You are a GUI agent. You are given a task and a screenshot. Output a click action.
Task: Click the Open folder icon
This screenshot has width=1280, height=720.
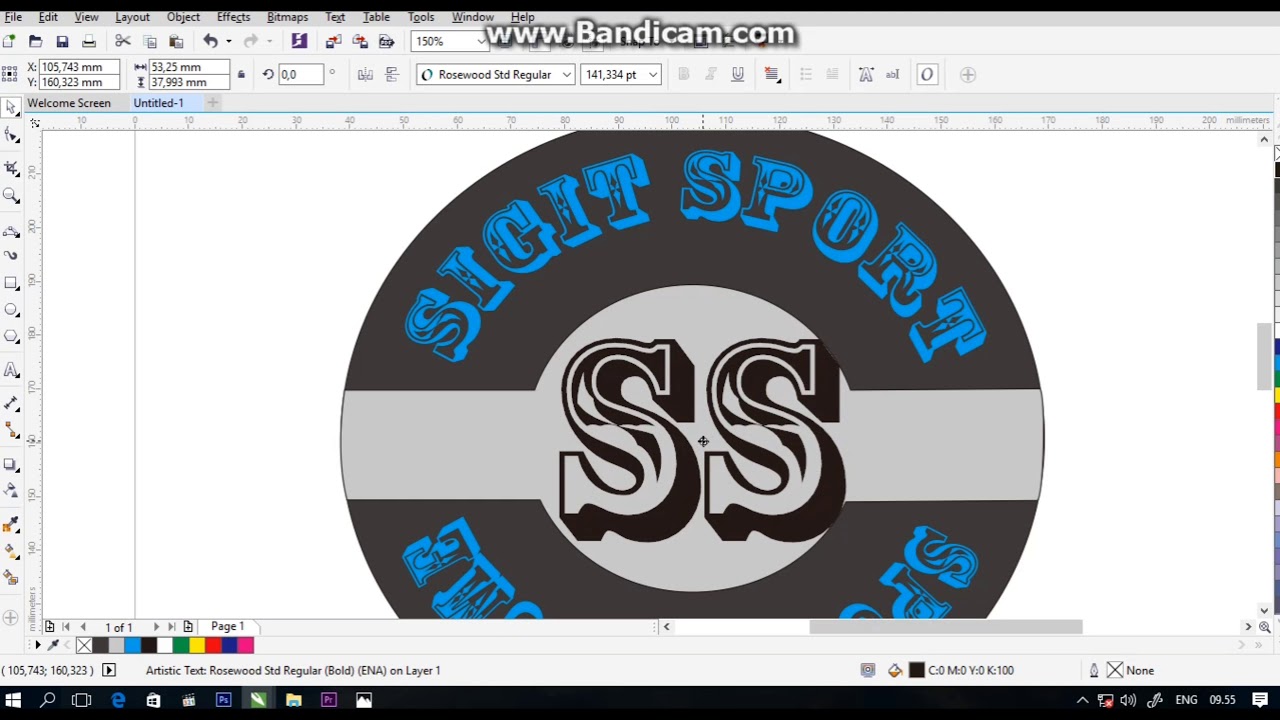35,41
